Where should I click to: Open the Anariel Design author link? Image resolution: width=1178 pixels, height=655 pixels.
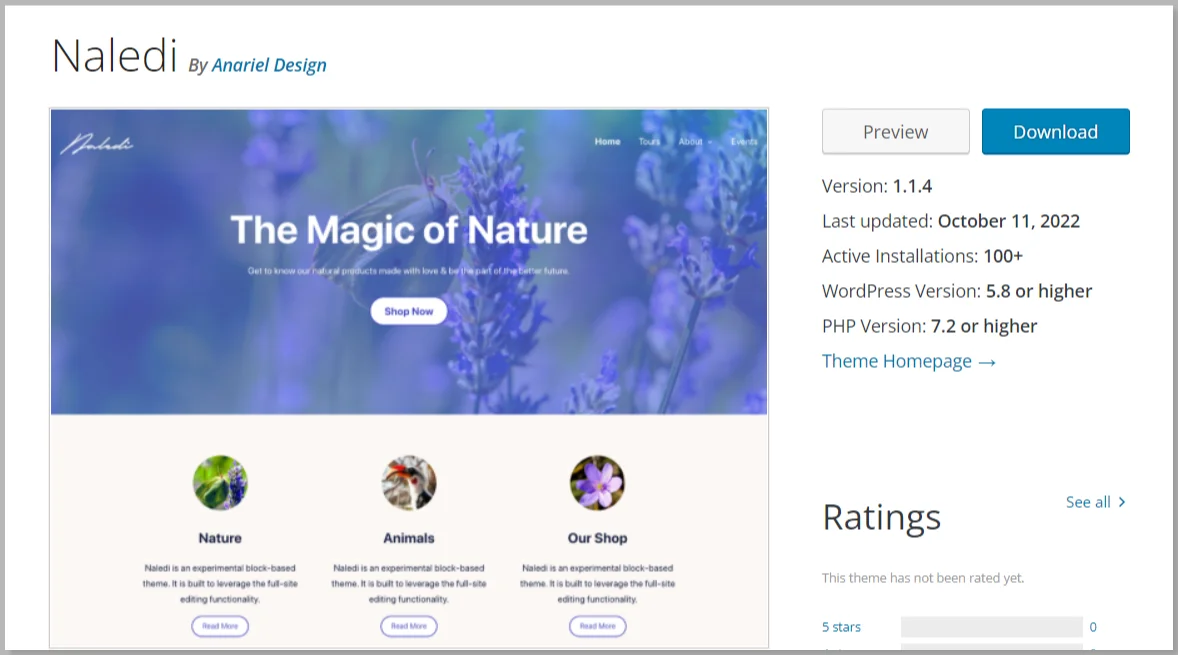269,65
